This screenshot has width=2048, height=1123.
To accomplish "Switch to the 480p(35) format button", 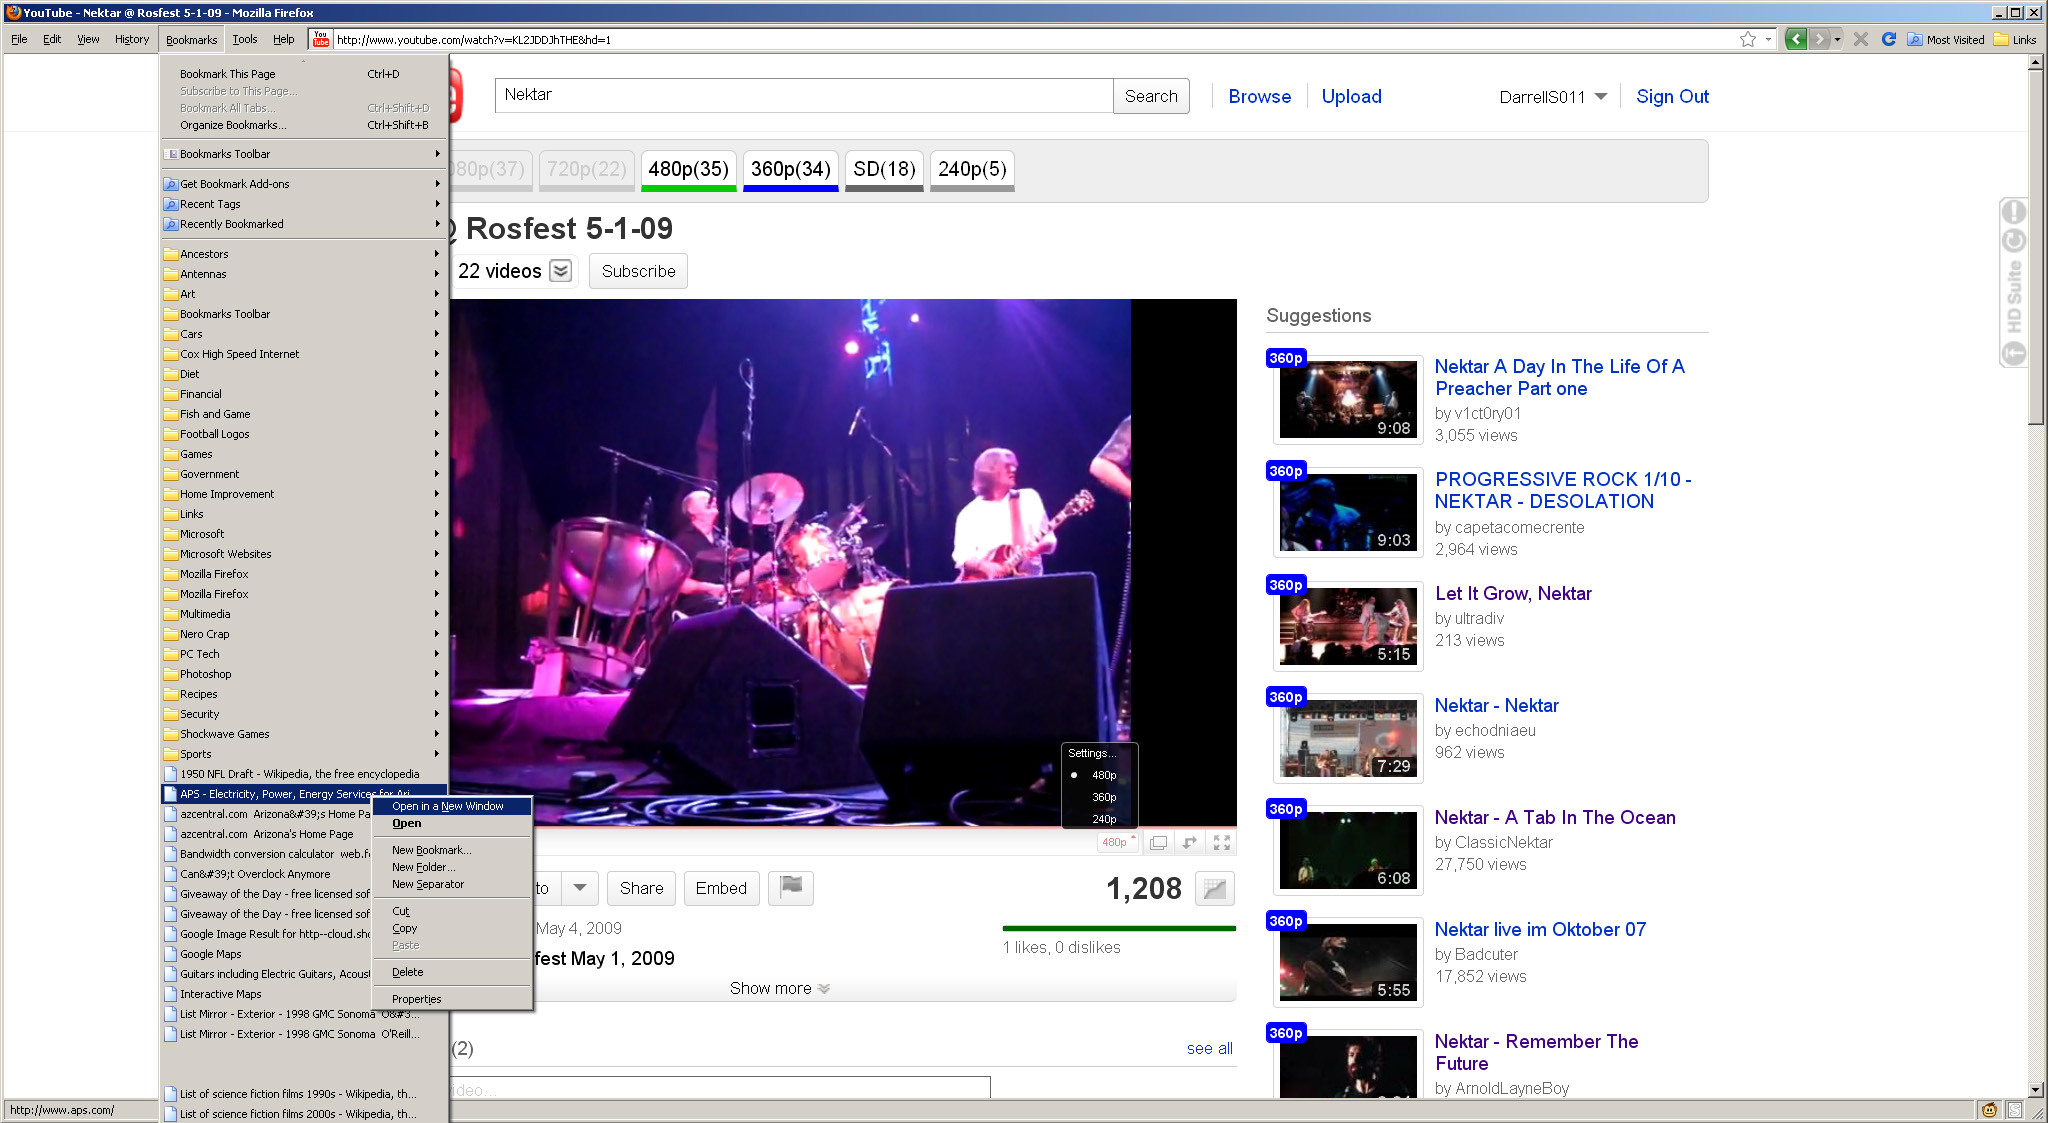I will coord(688,169).
